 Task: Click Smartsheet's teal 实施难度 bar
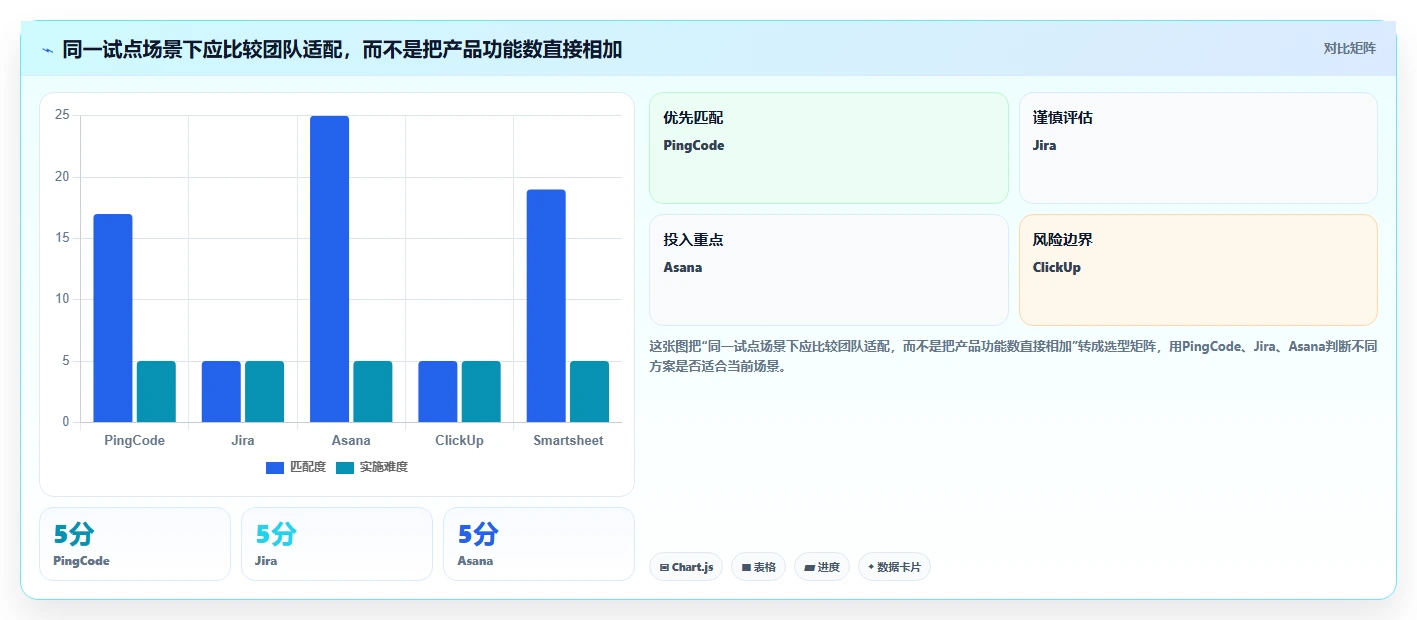[x=589, y=391]
